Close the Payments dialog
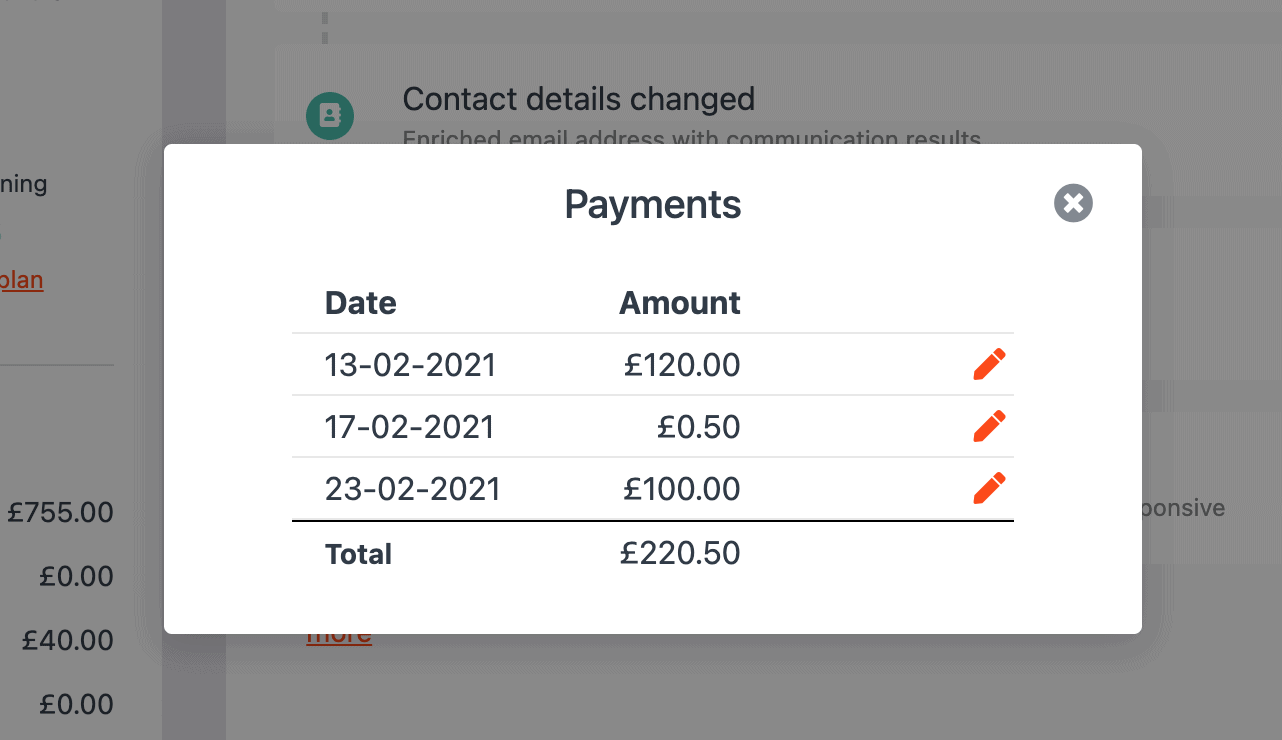Screen dimensions: 1282x740 click(1073, 204)
